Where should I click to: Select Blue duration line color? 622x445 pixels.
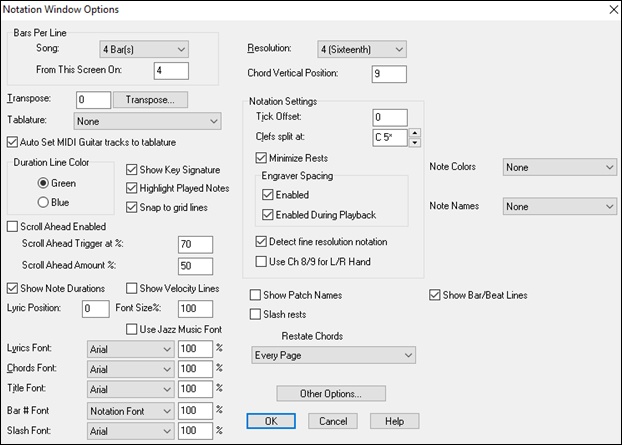click(42, 203)
